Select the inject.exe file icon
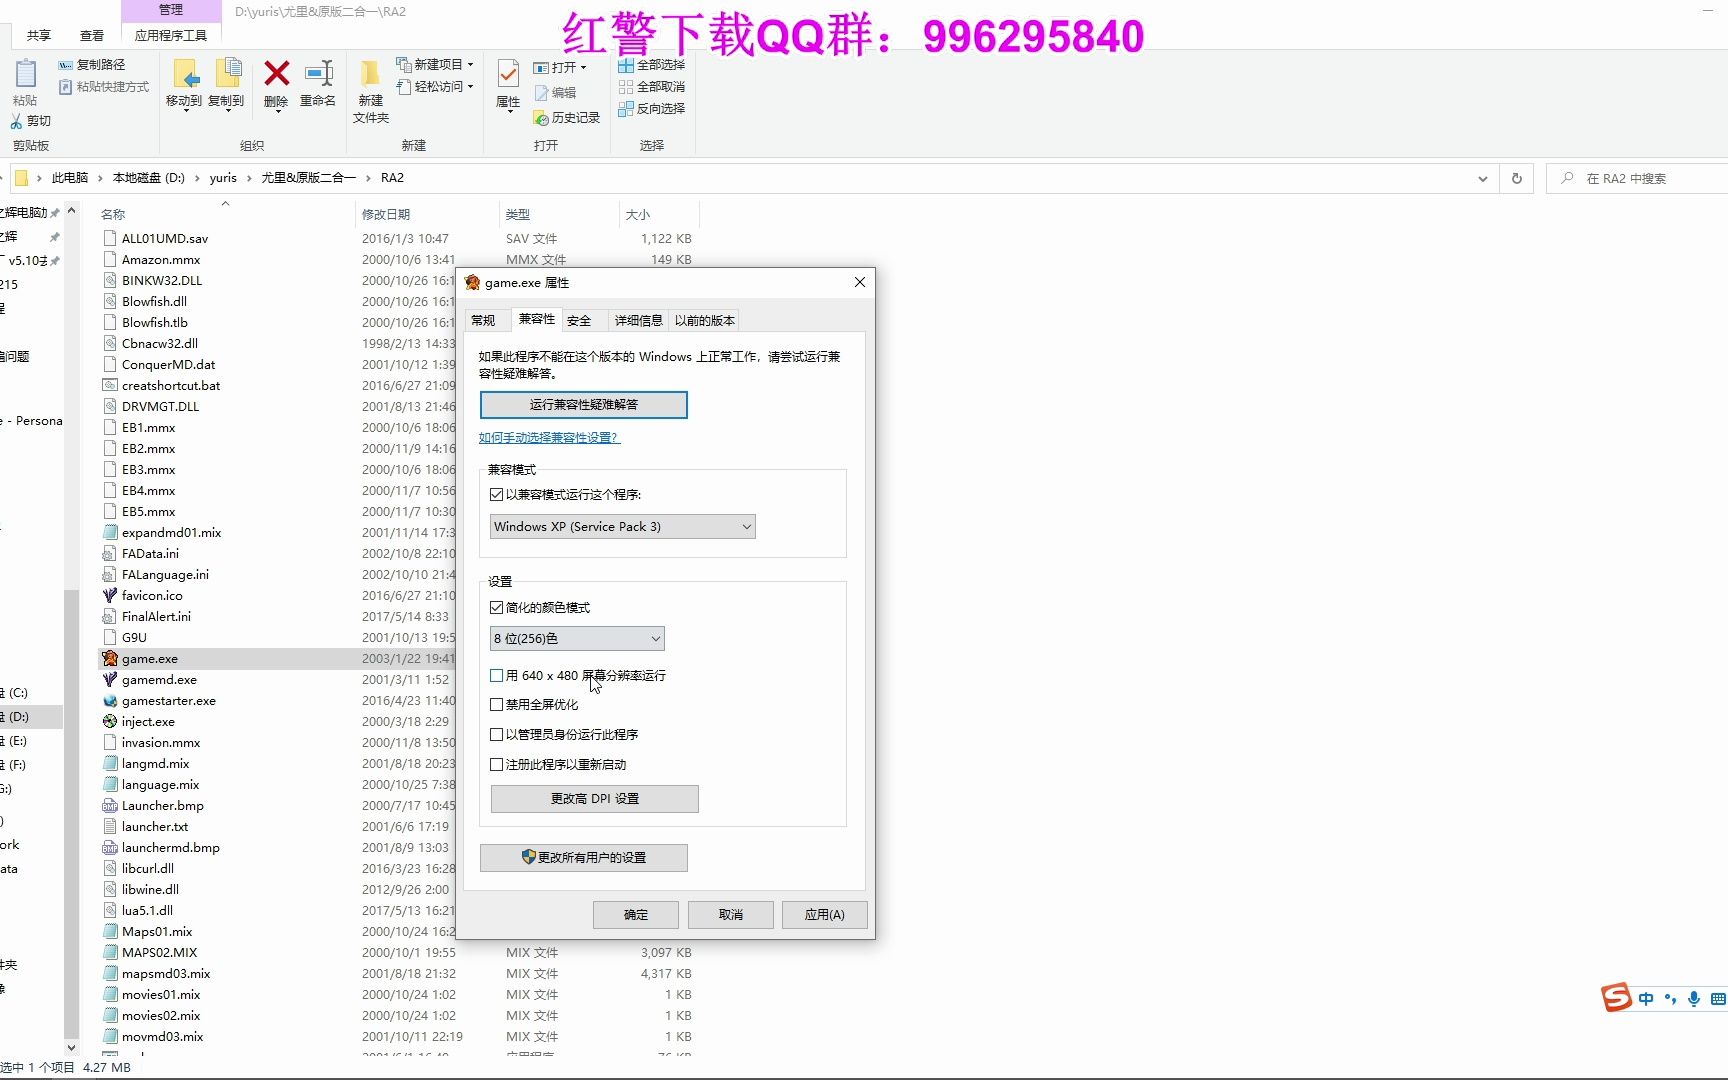 (x=110, y=722)
